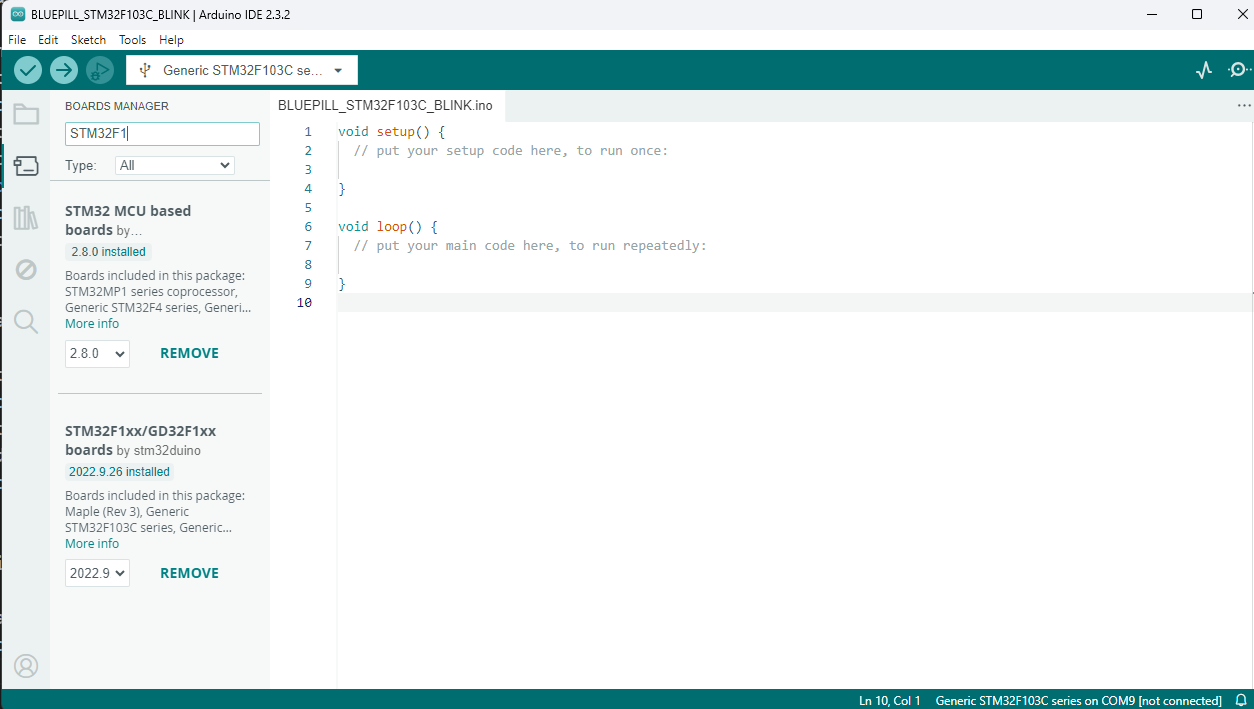Click the 2.8.0 installed badge
Image resolution: width=1254 pixels, height=709 pixels.
pyautogui.click(x=108, y=252)
